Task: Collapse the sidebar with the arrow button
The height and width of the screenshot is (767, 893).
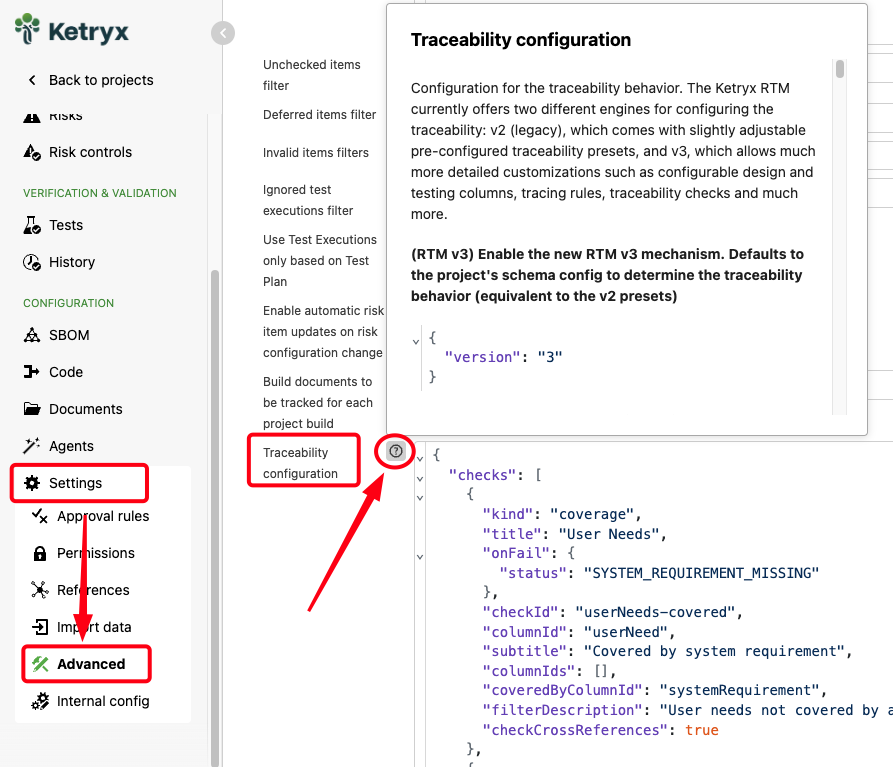Action: point(223,33)
